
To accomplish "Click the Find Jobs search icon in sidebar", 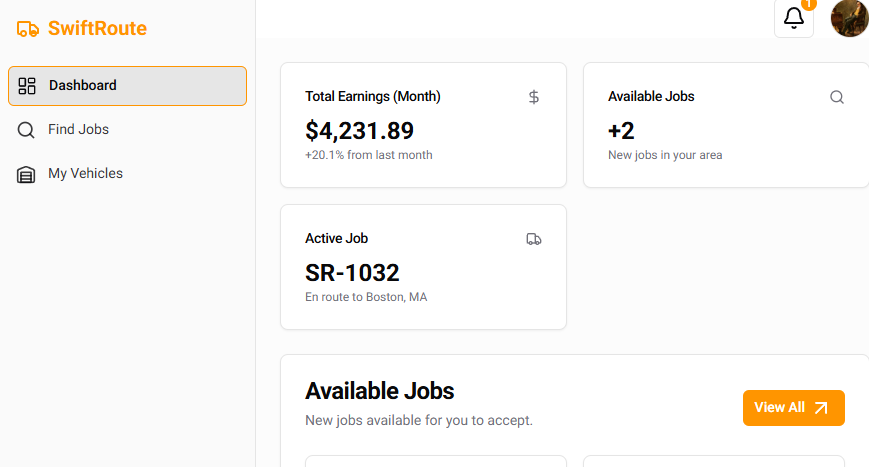I will 27,130.
